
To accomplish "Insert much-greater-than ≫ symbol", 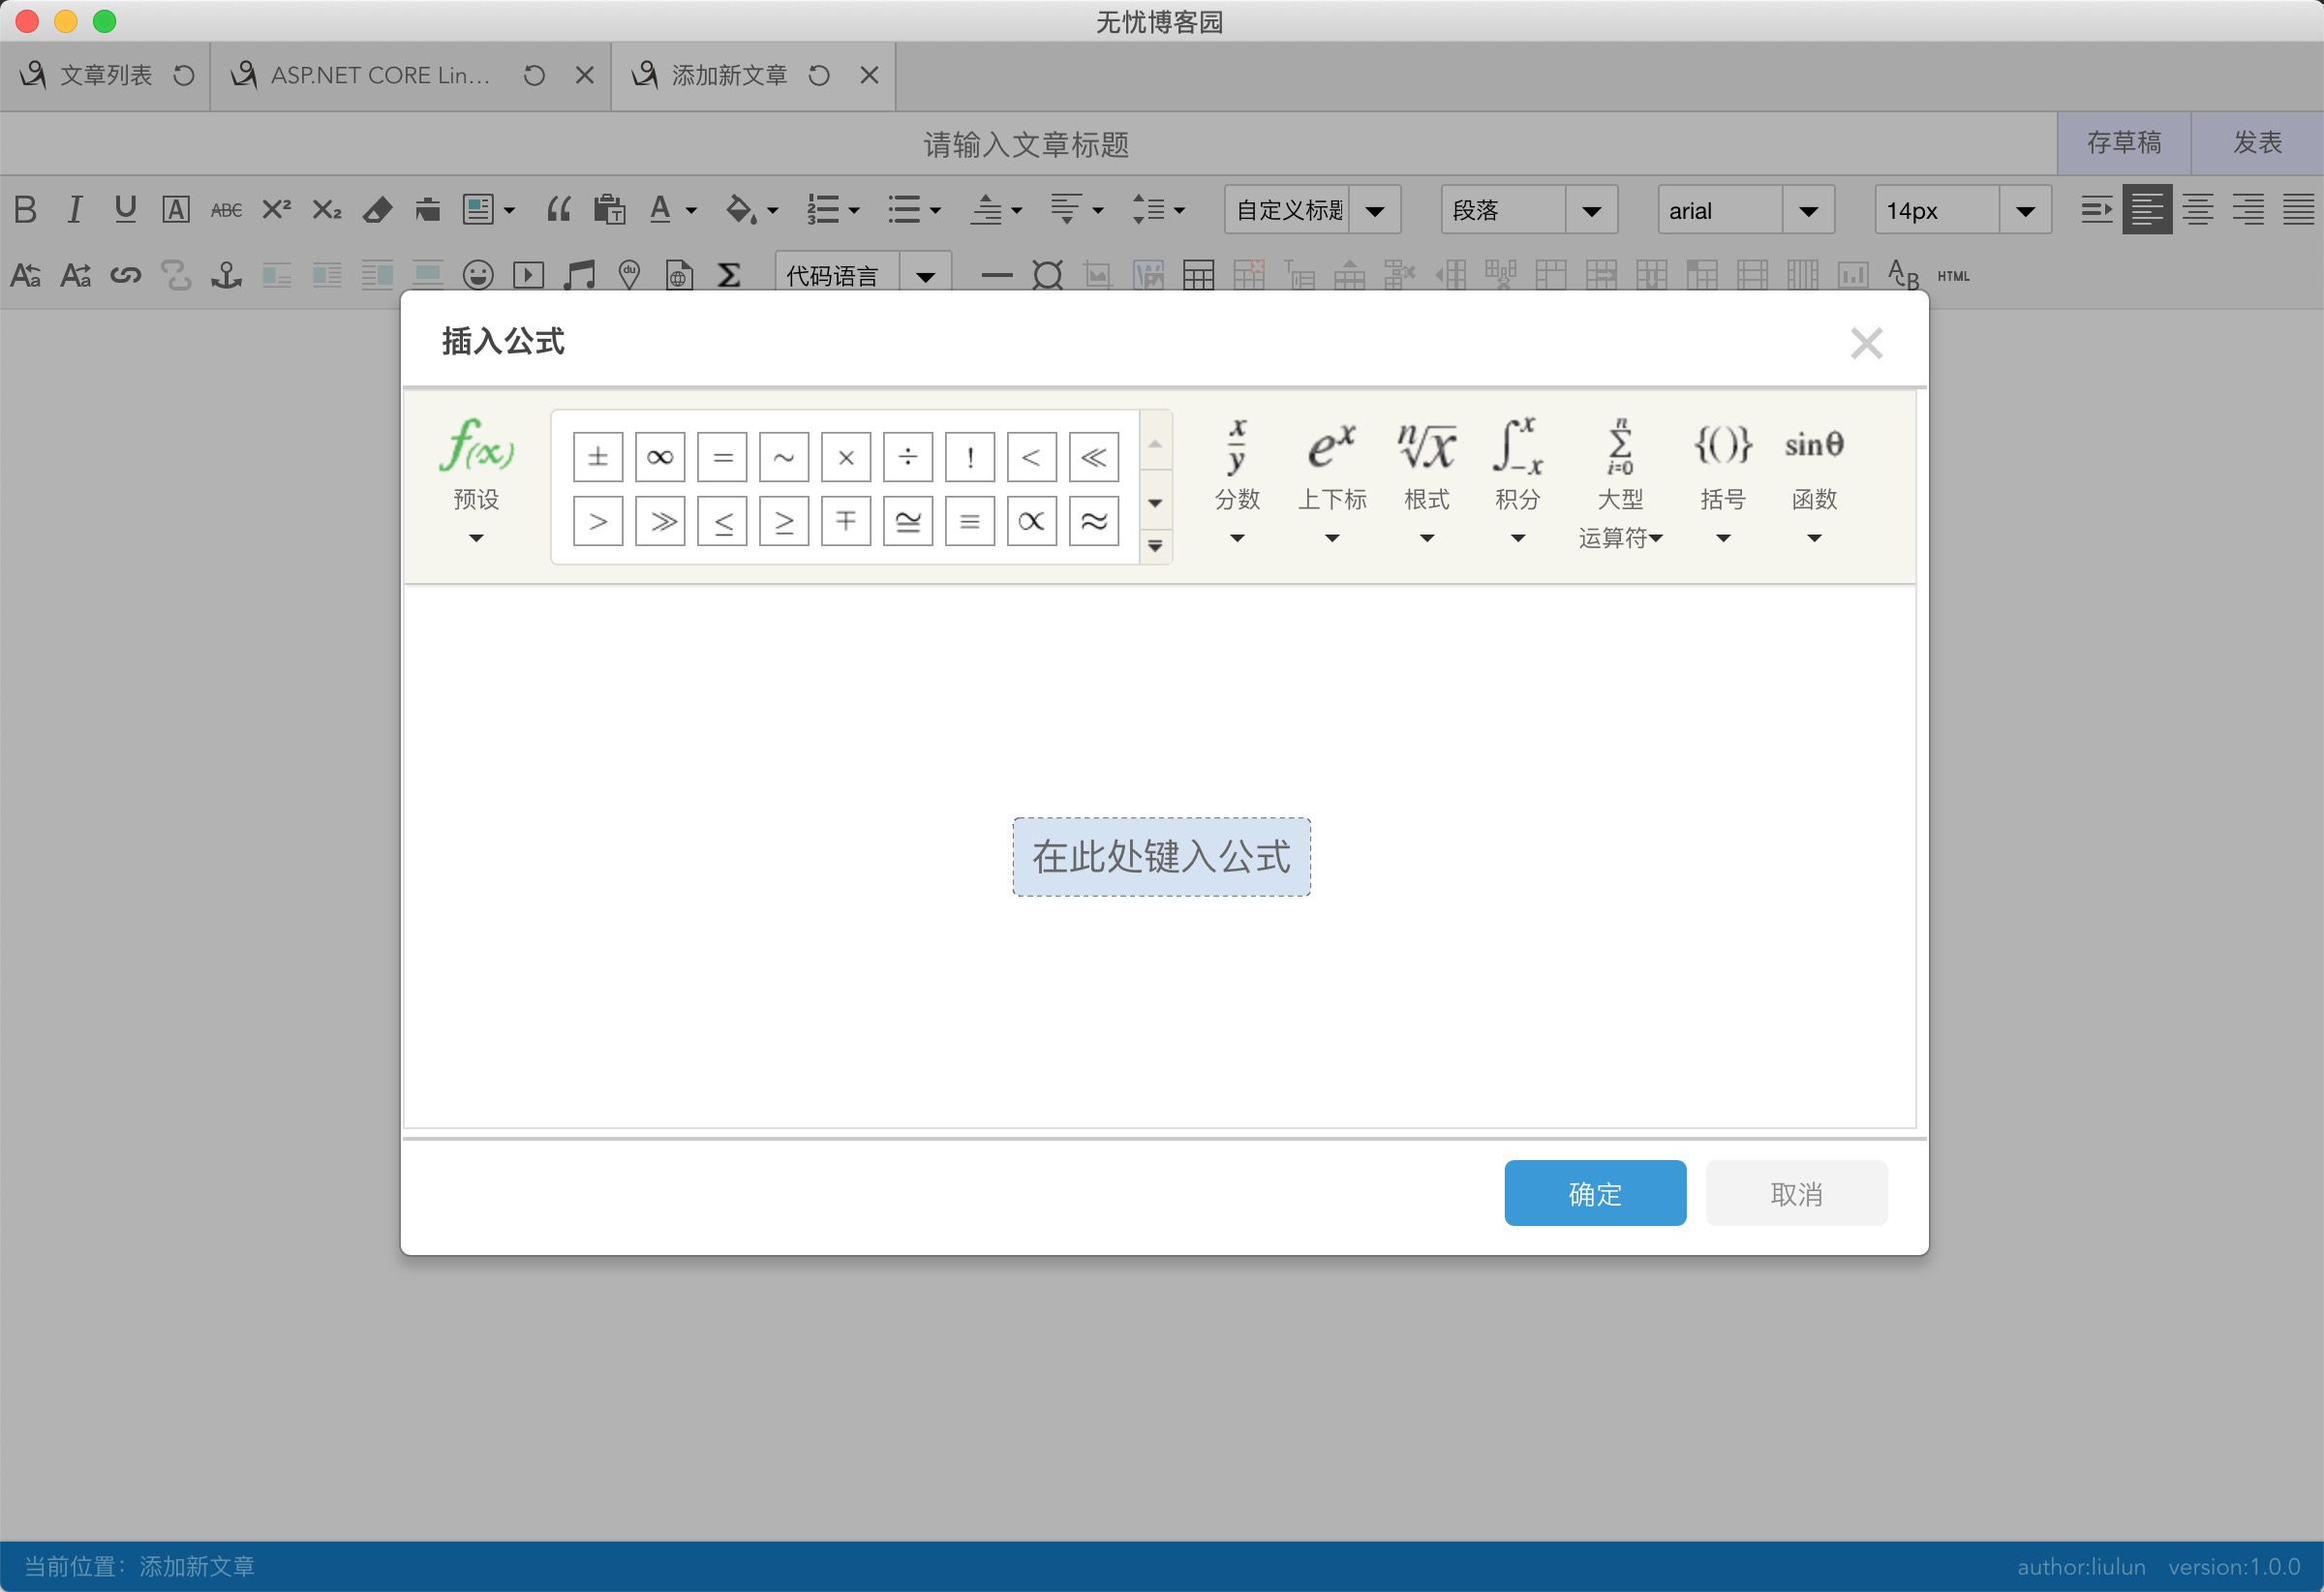I will point(660,521).
